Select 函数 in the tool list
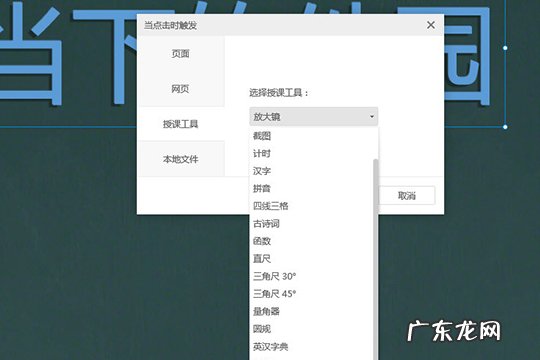 click(311, 241)
